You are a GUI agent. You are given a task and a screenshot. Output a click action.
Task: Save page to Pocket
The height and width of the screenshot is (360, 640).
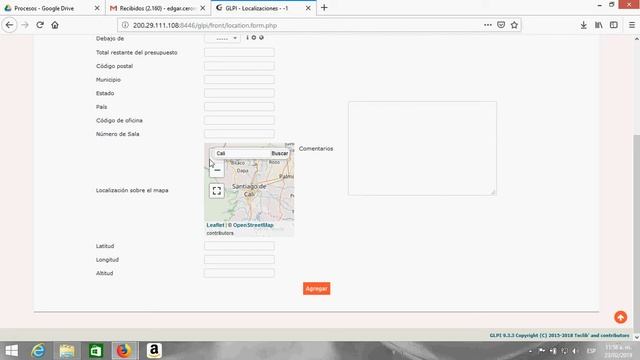501,25
